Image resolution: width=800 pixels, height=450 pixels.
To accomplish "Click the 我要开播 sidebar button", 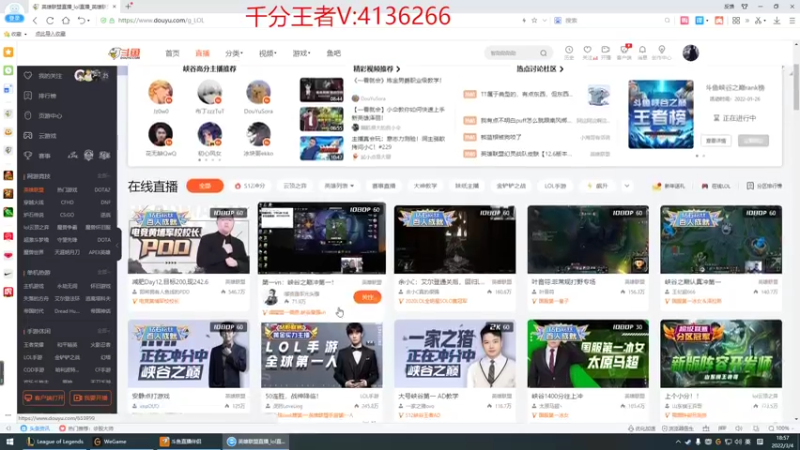I will click(90, 397).
